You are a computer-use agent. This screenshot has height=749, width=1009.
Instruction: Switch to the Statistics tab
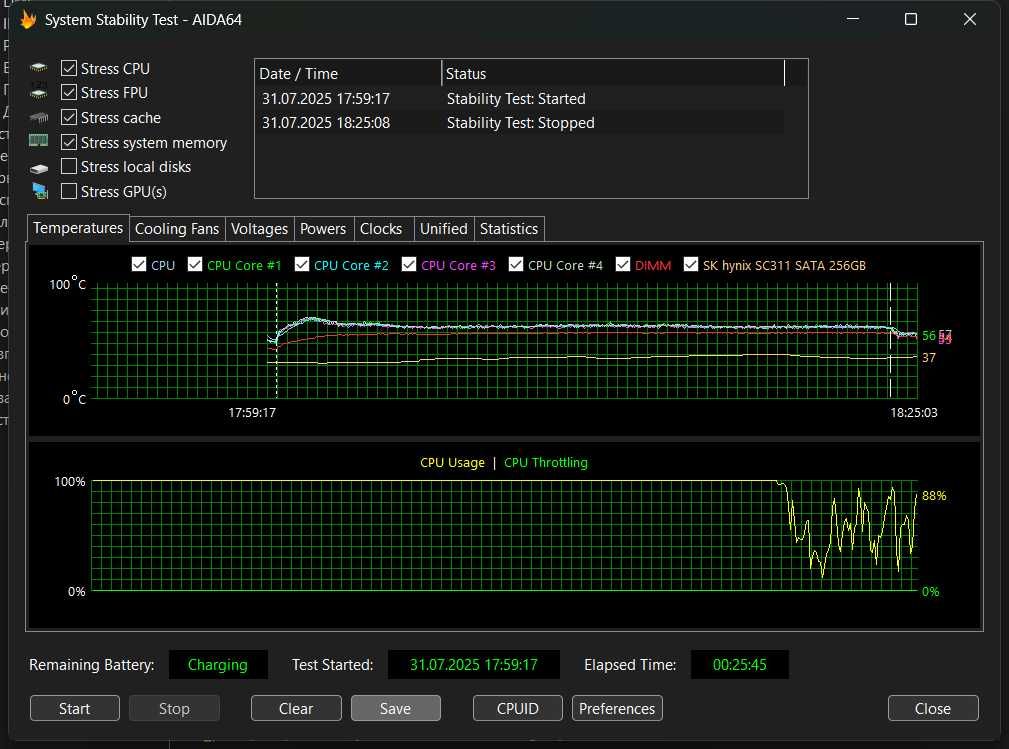coord(509,229)
